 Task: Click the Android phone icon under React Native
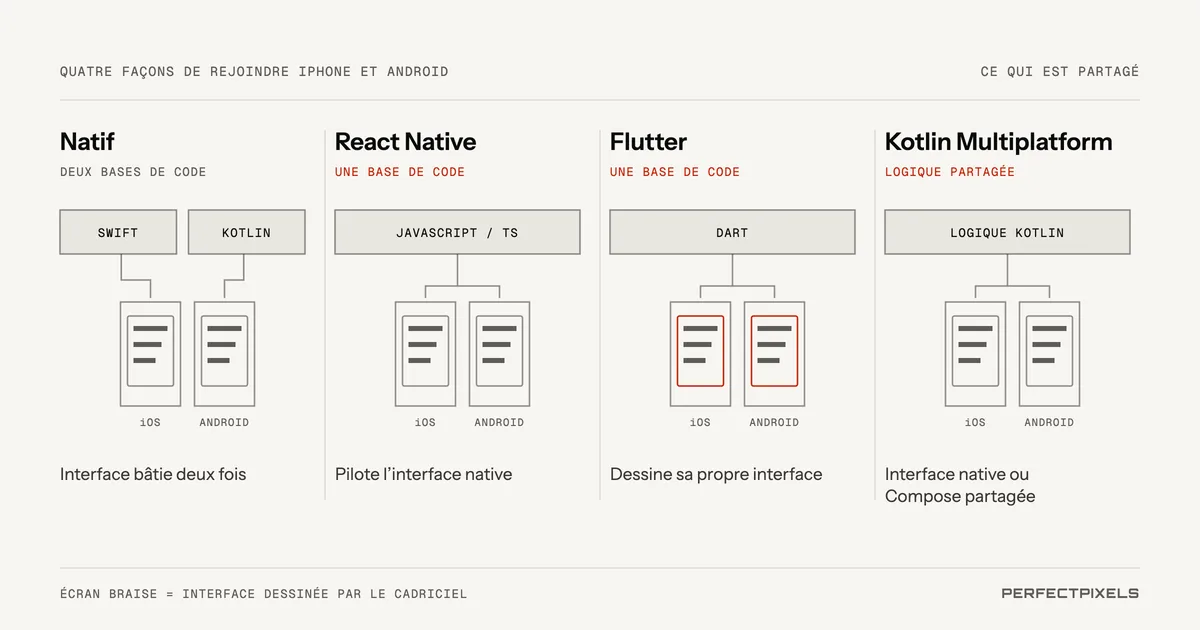click(499, 353)
